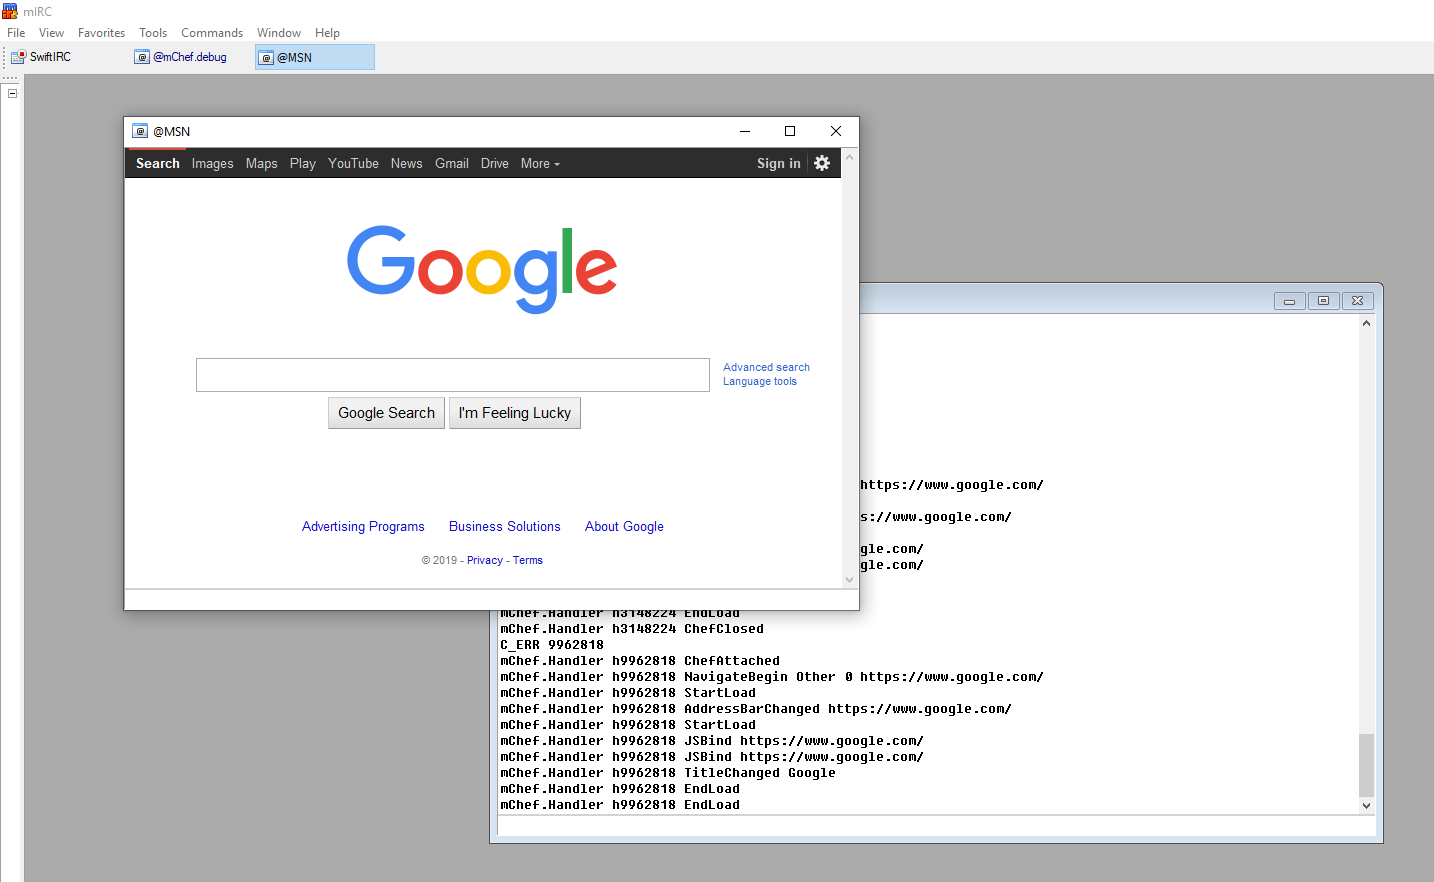Collapse the treebar minus toggle

pos(12,94)
